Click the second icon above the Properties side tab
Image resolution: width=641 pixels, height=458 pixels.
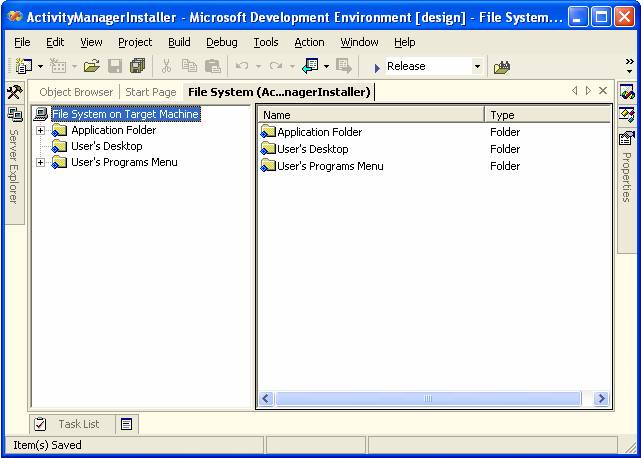[x=627, y=114]
